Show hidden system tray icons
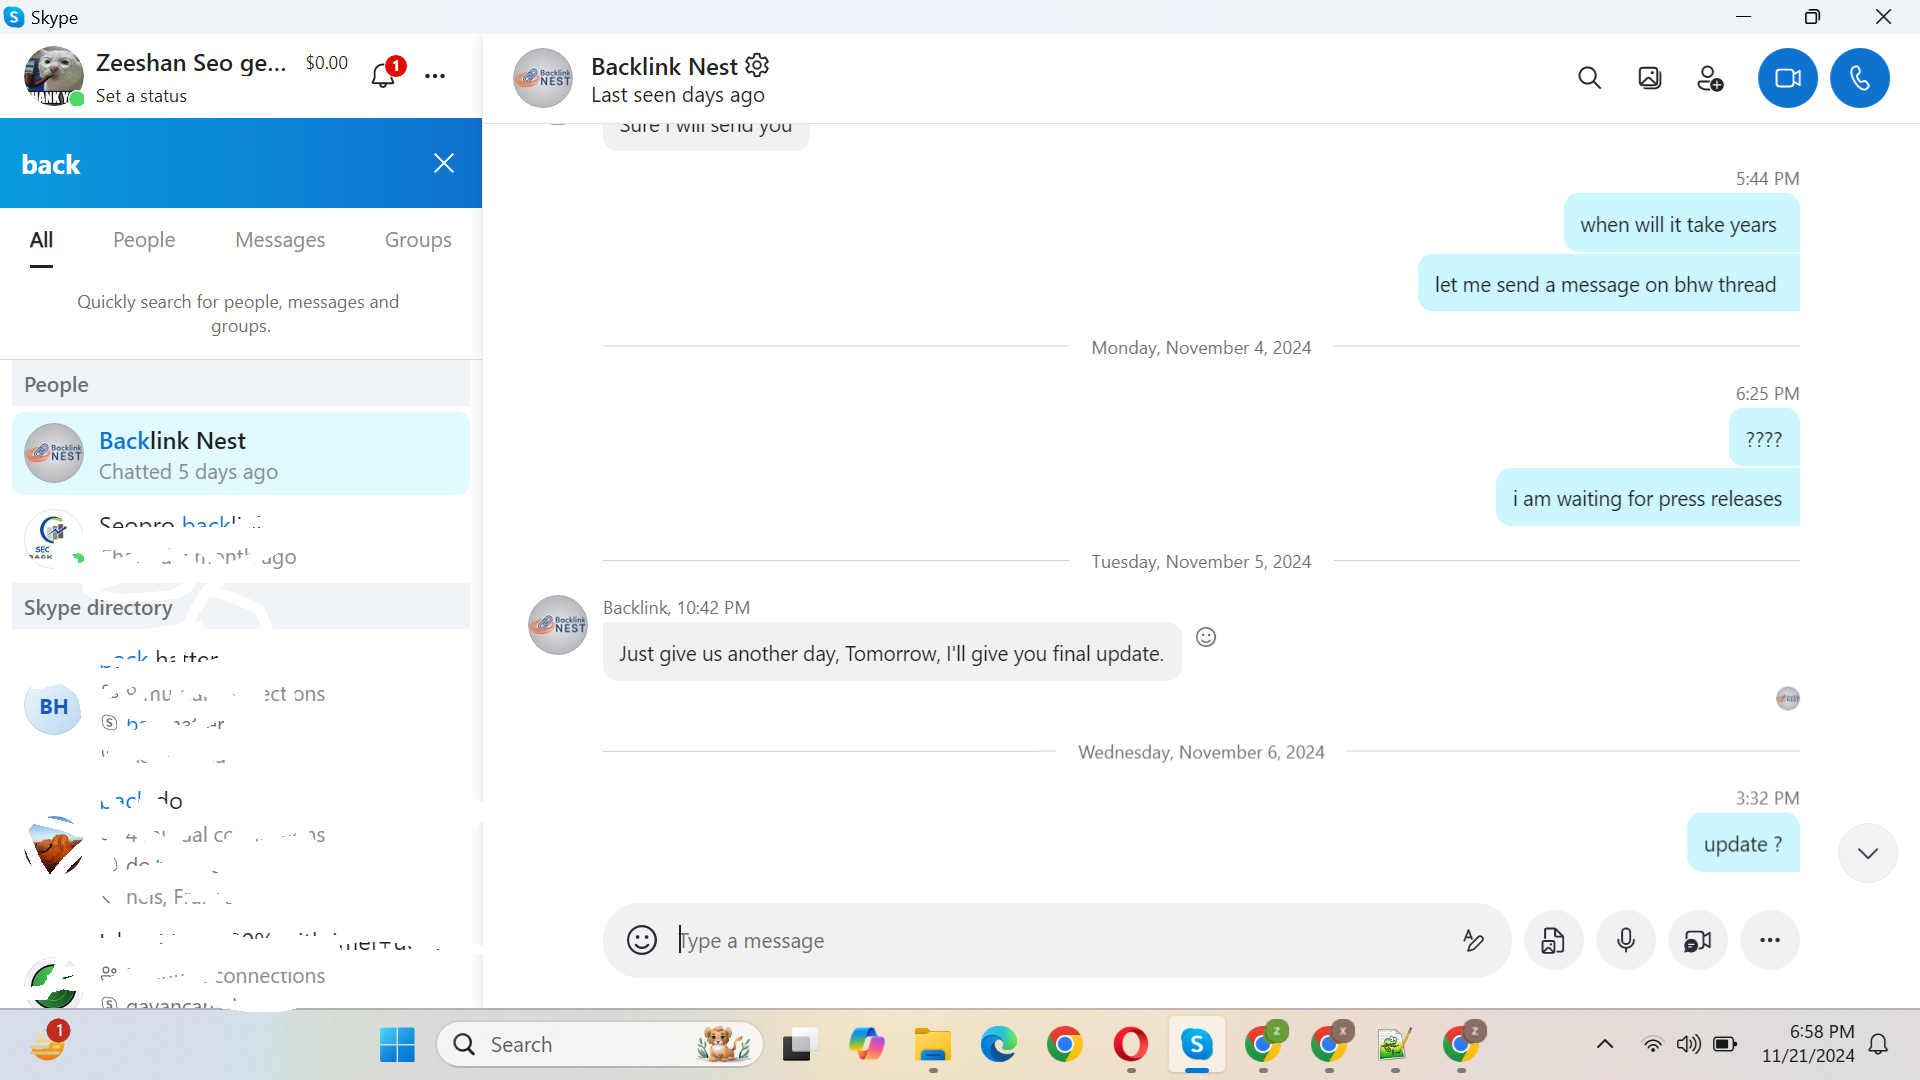The height and width of the screenshot is (1080, 1920). point(1605,1045)
